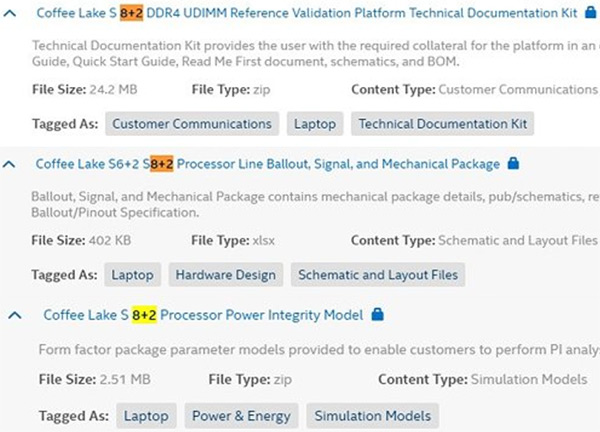Click the 24.2 MB file size value
600x432 pixels.
point(113,90)
